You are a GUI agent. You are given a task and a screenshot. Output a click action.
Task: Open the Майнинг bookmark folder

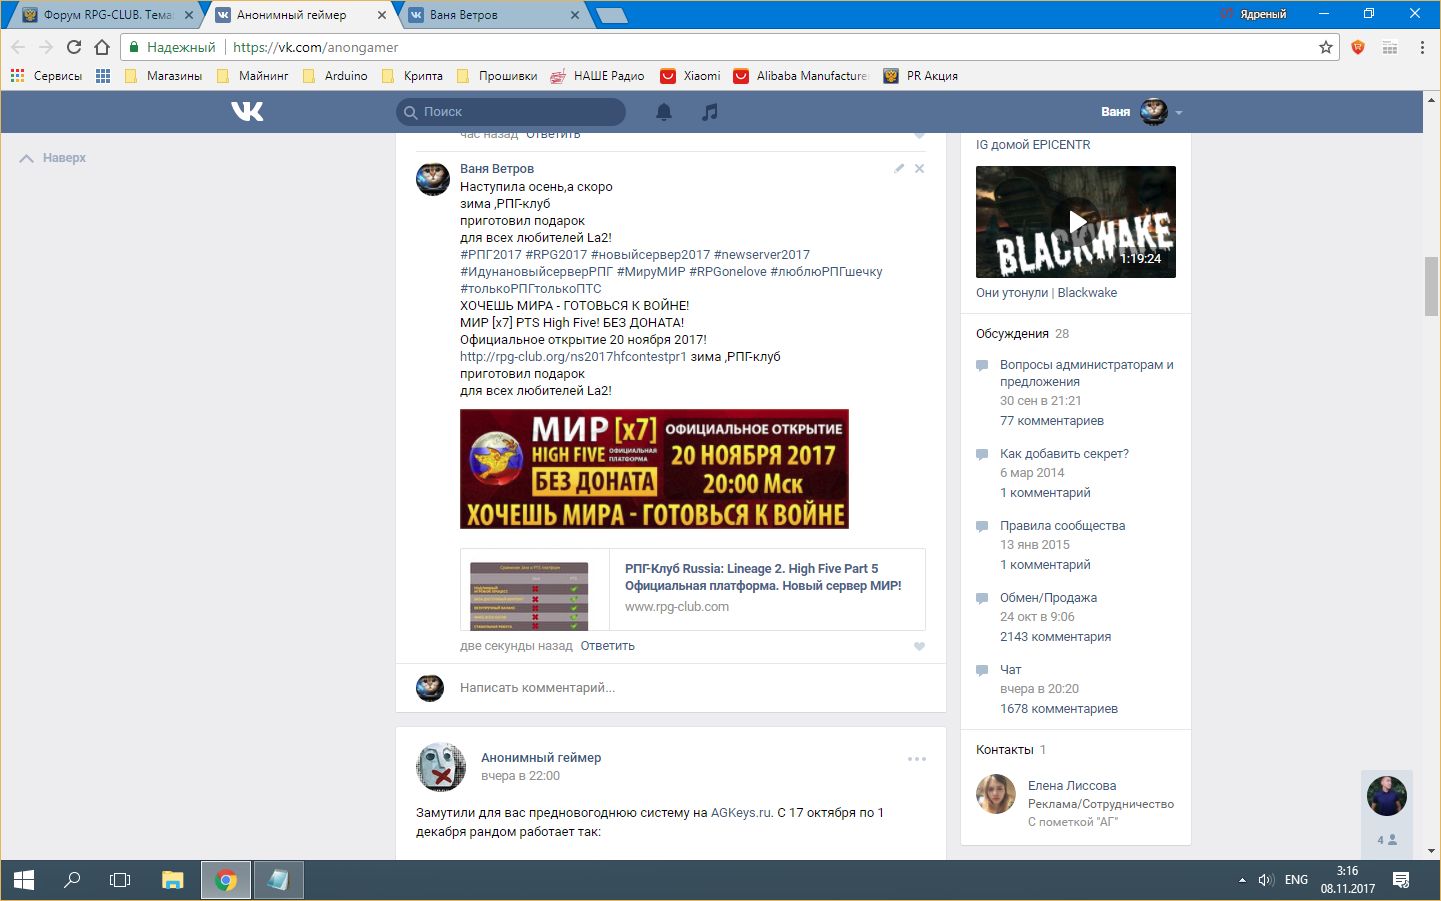pyautogui.click(x=253, y=76)
